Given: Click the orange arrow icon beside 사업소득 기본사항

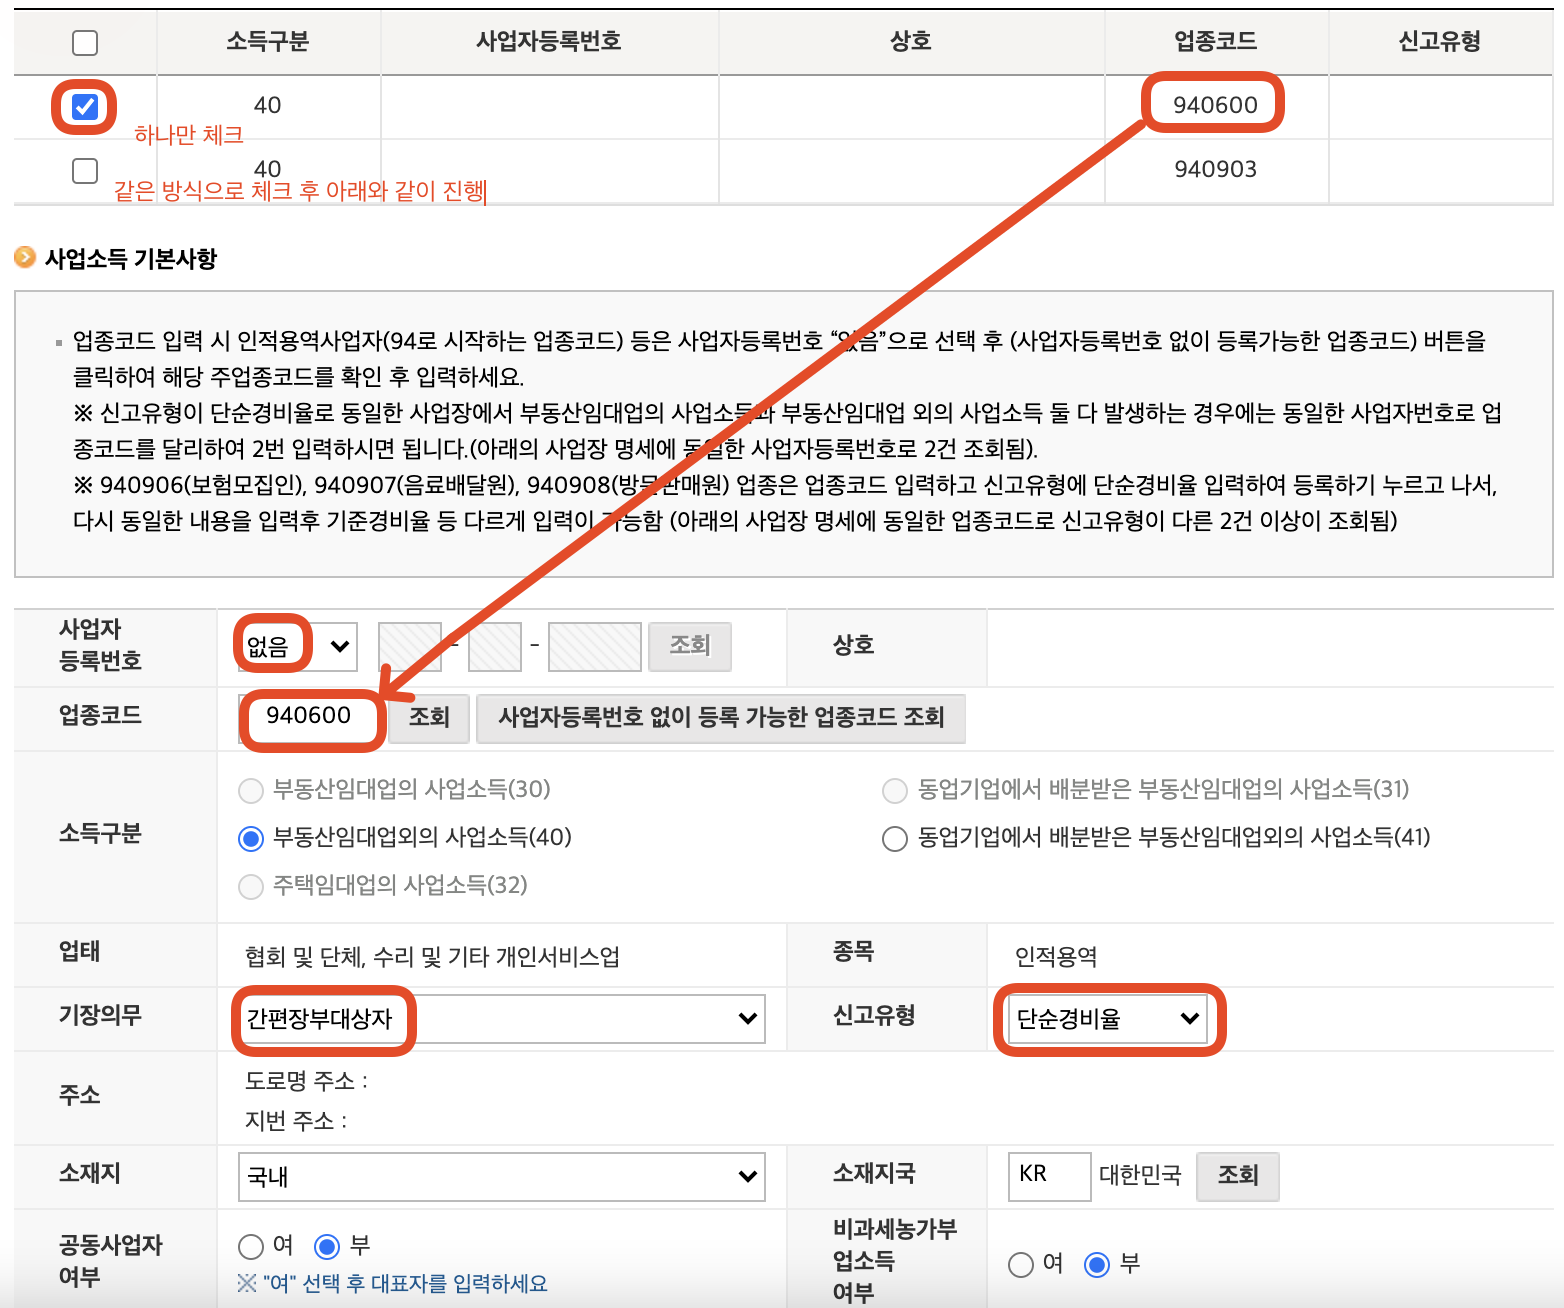Looking at the screenshot, I should pos(24,258).
